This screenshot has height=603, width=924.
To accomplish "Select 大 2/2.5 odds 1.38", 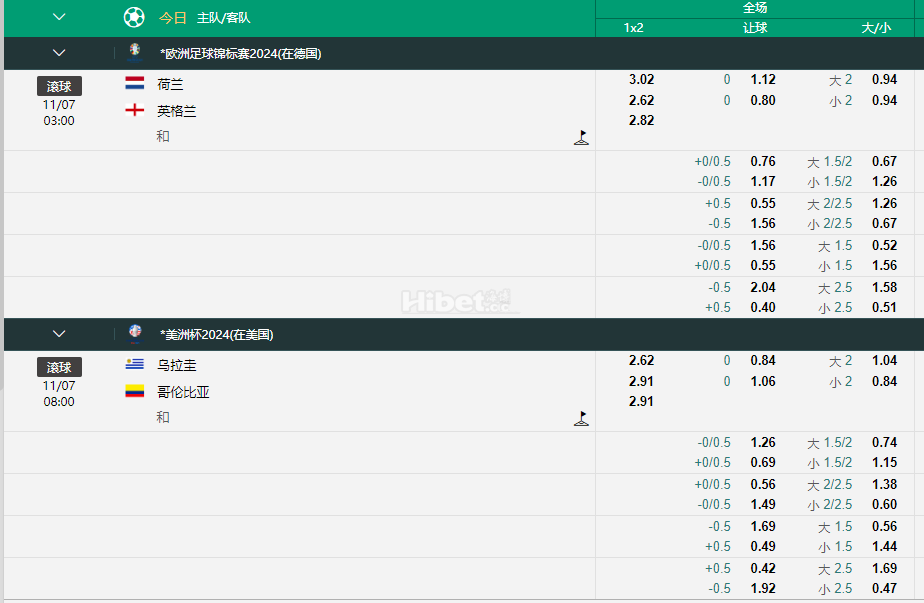I will pyautogui.click(x=885, y=485).
